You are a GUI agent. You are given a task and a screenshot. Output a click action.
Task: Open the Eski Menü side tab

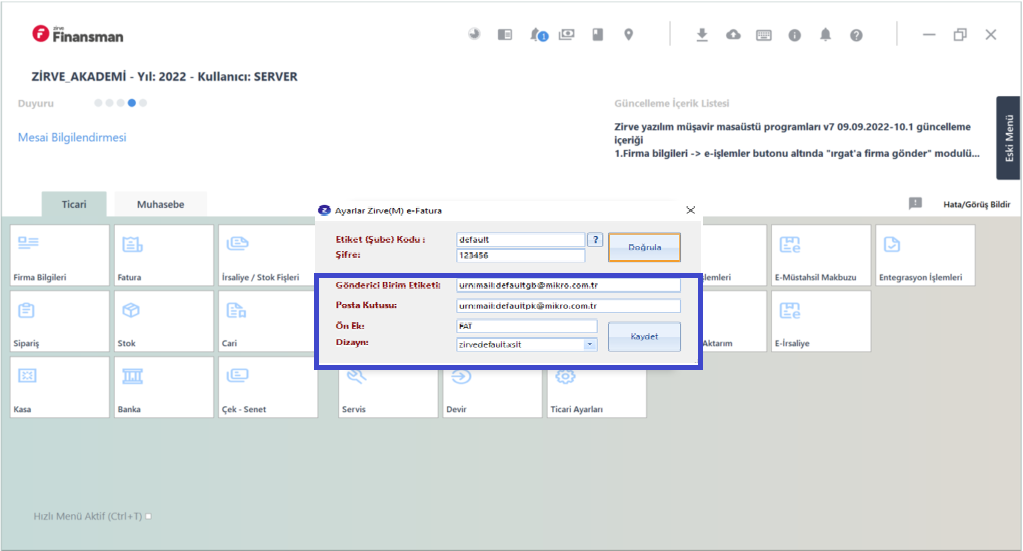click(x=1008, y=138)
